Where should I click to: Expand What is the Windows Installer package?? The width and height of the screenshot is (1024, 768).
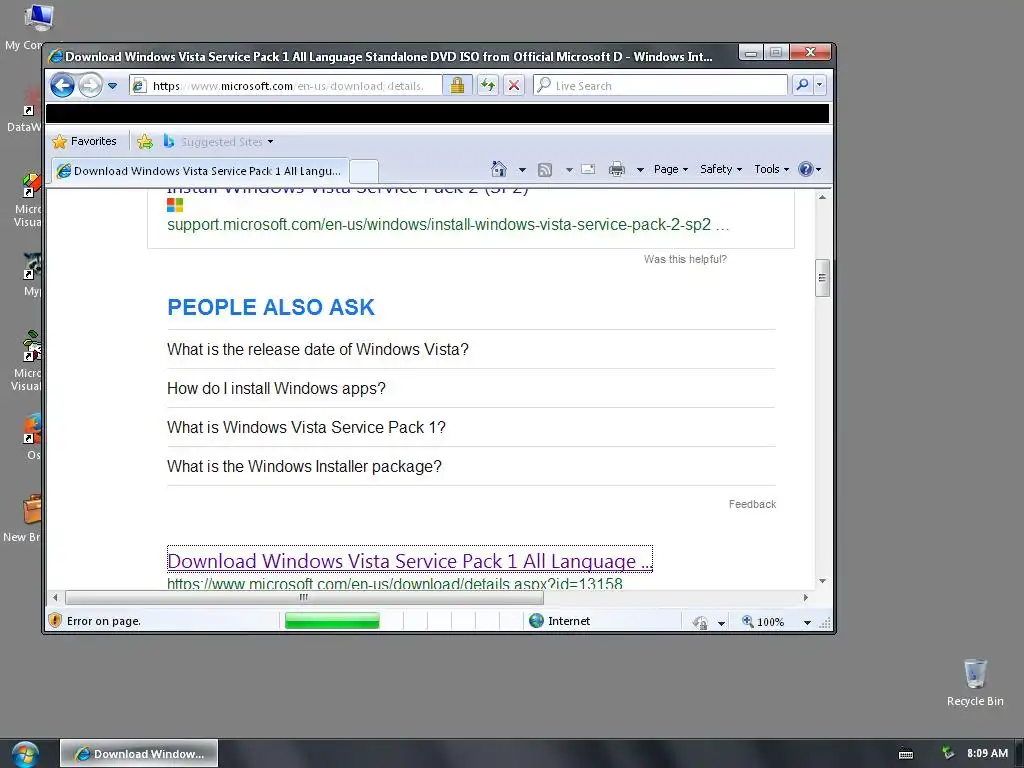coord(471,466)
